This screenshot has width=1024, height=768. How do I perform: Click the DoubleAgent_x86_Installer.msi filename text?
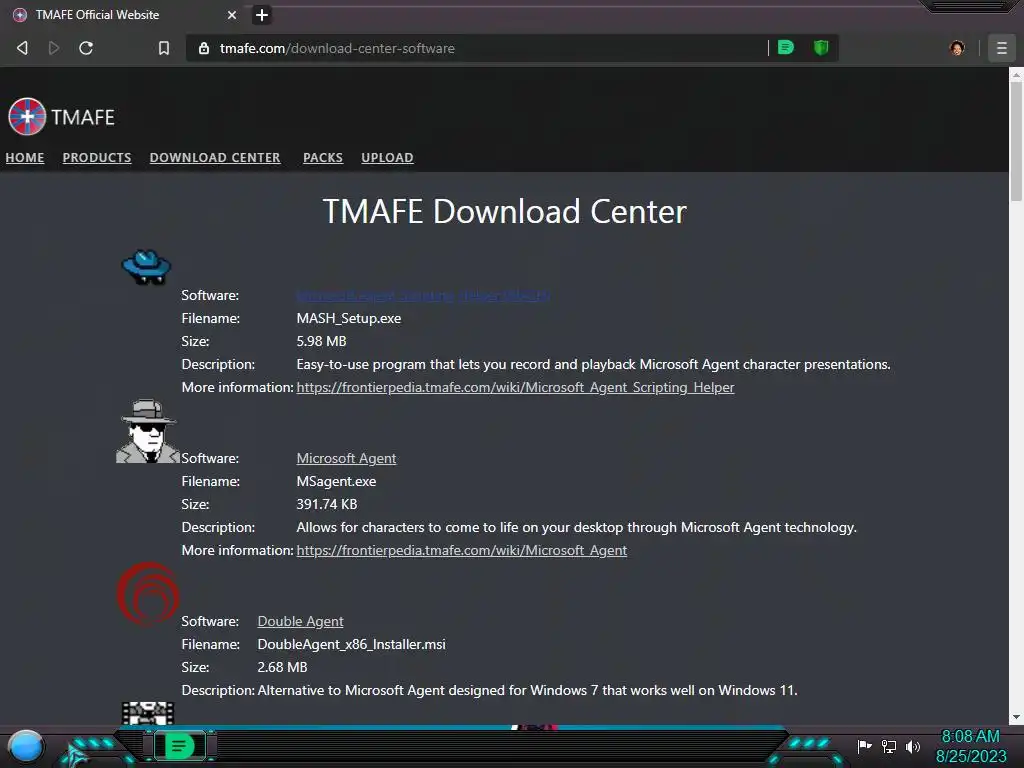351,645
